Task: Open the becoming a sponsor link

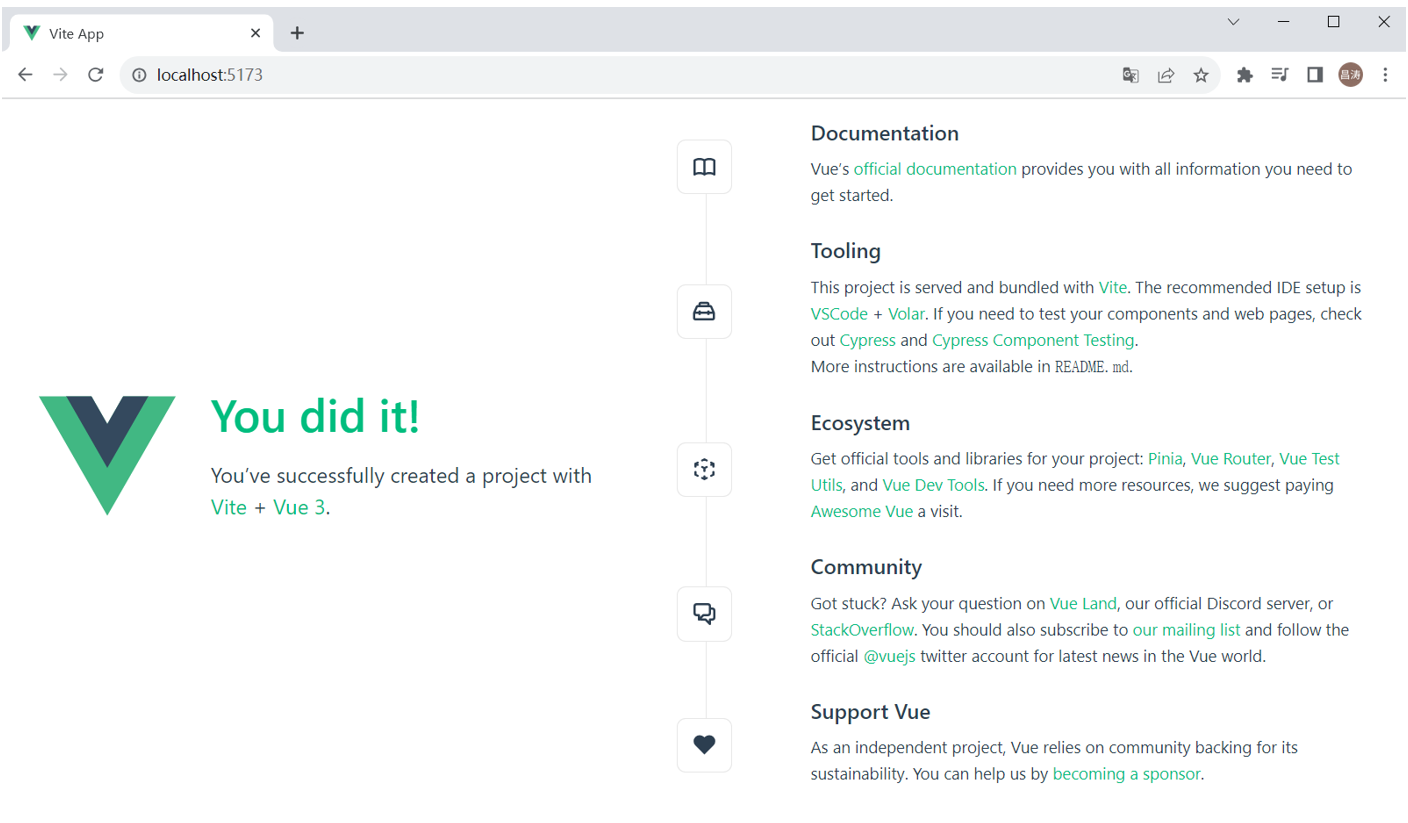Action: point(1127,774)
